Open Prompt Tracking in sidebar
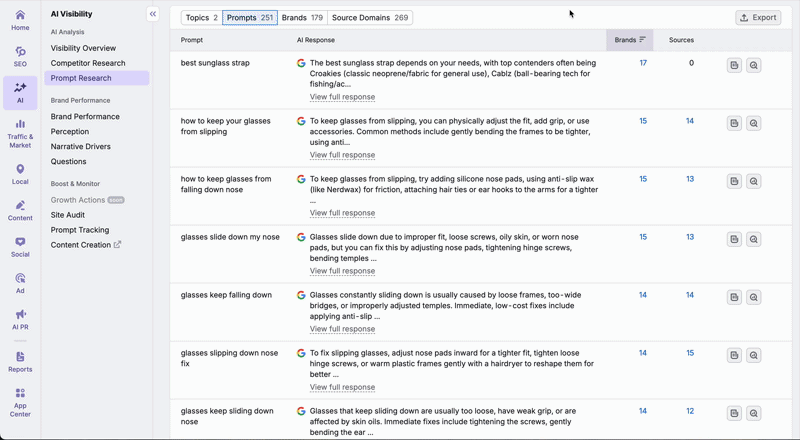 (x=80, y=230)
